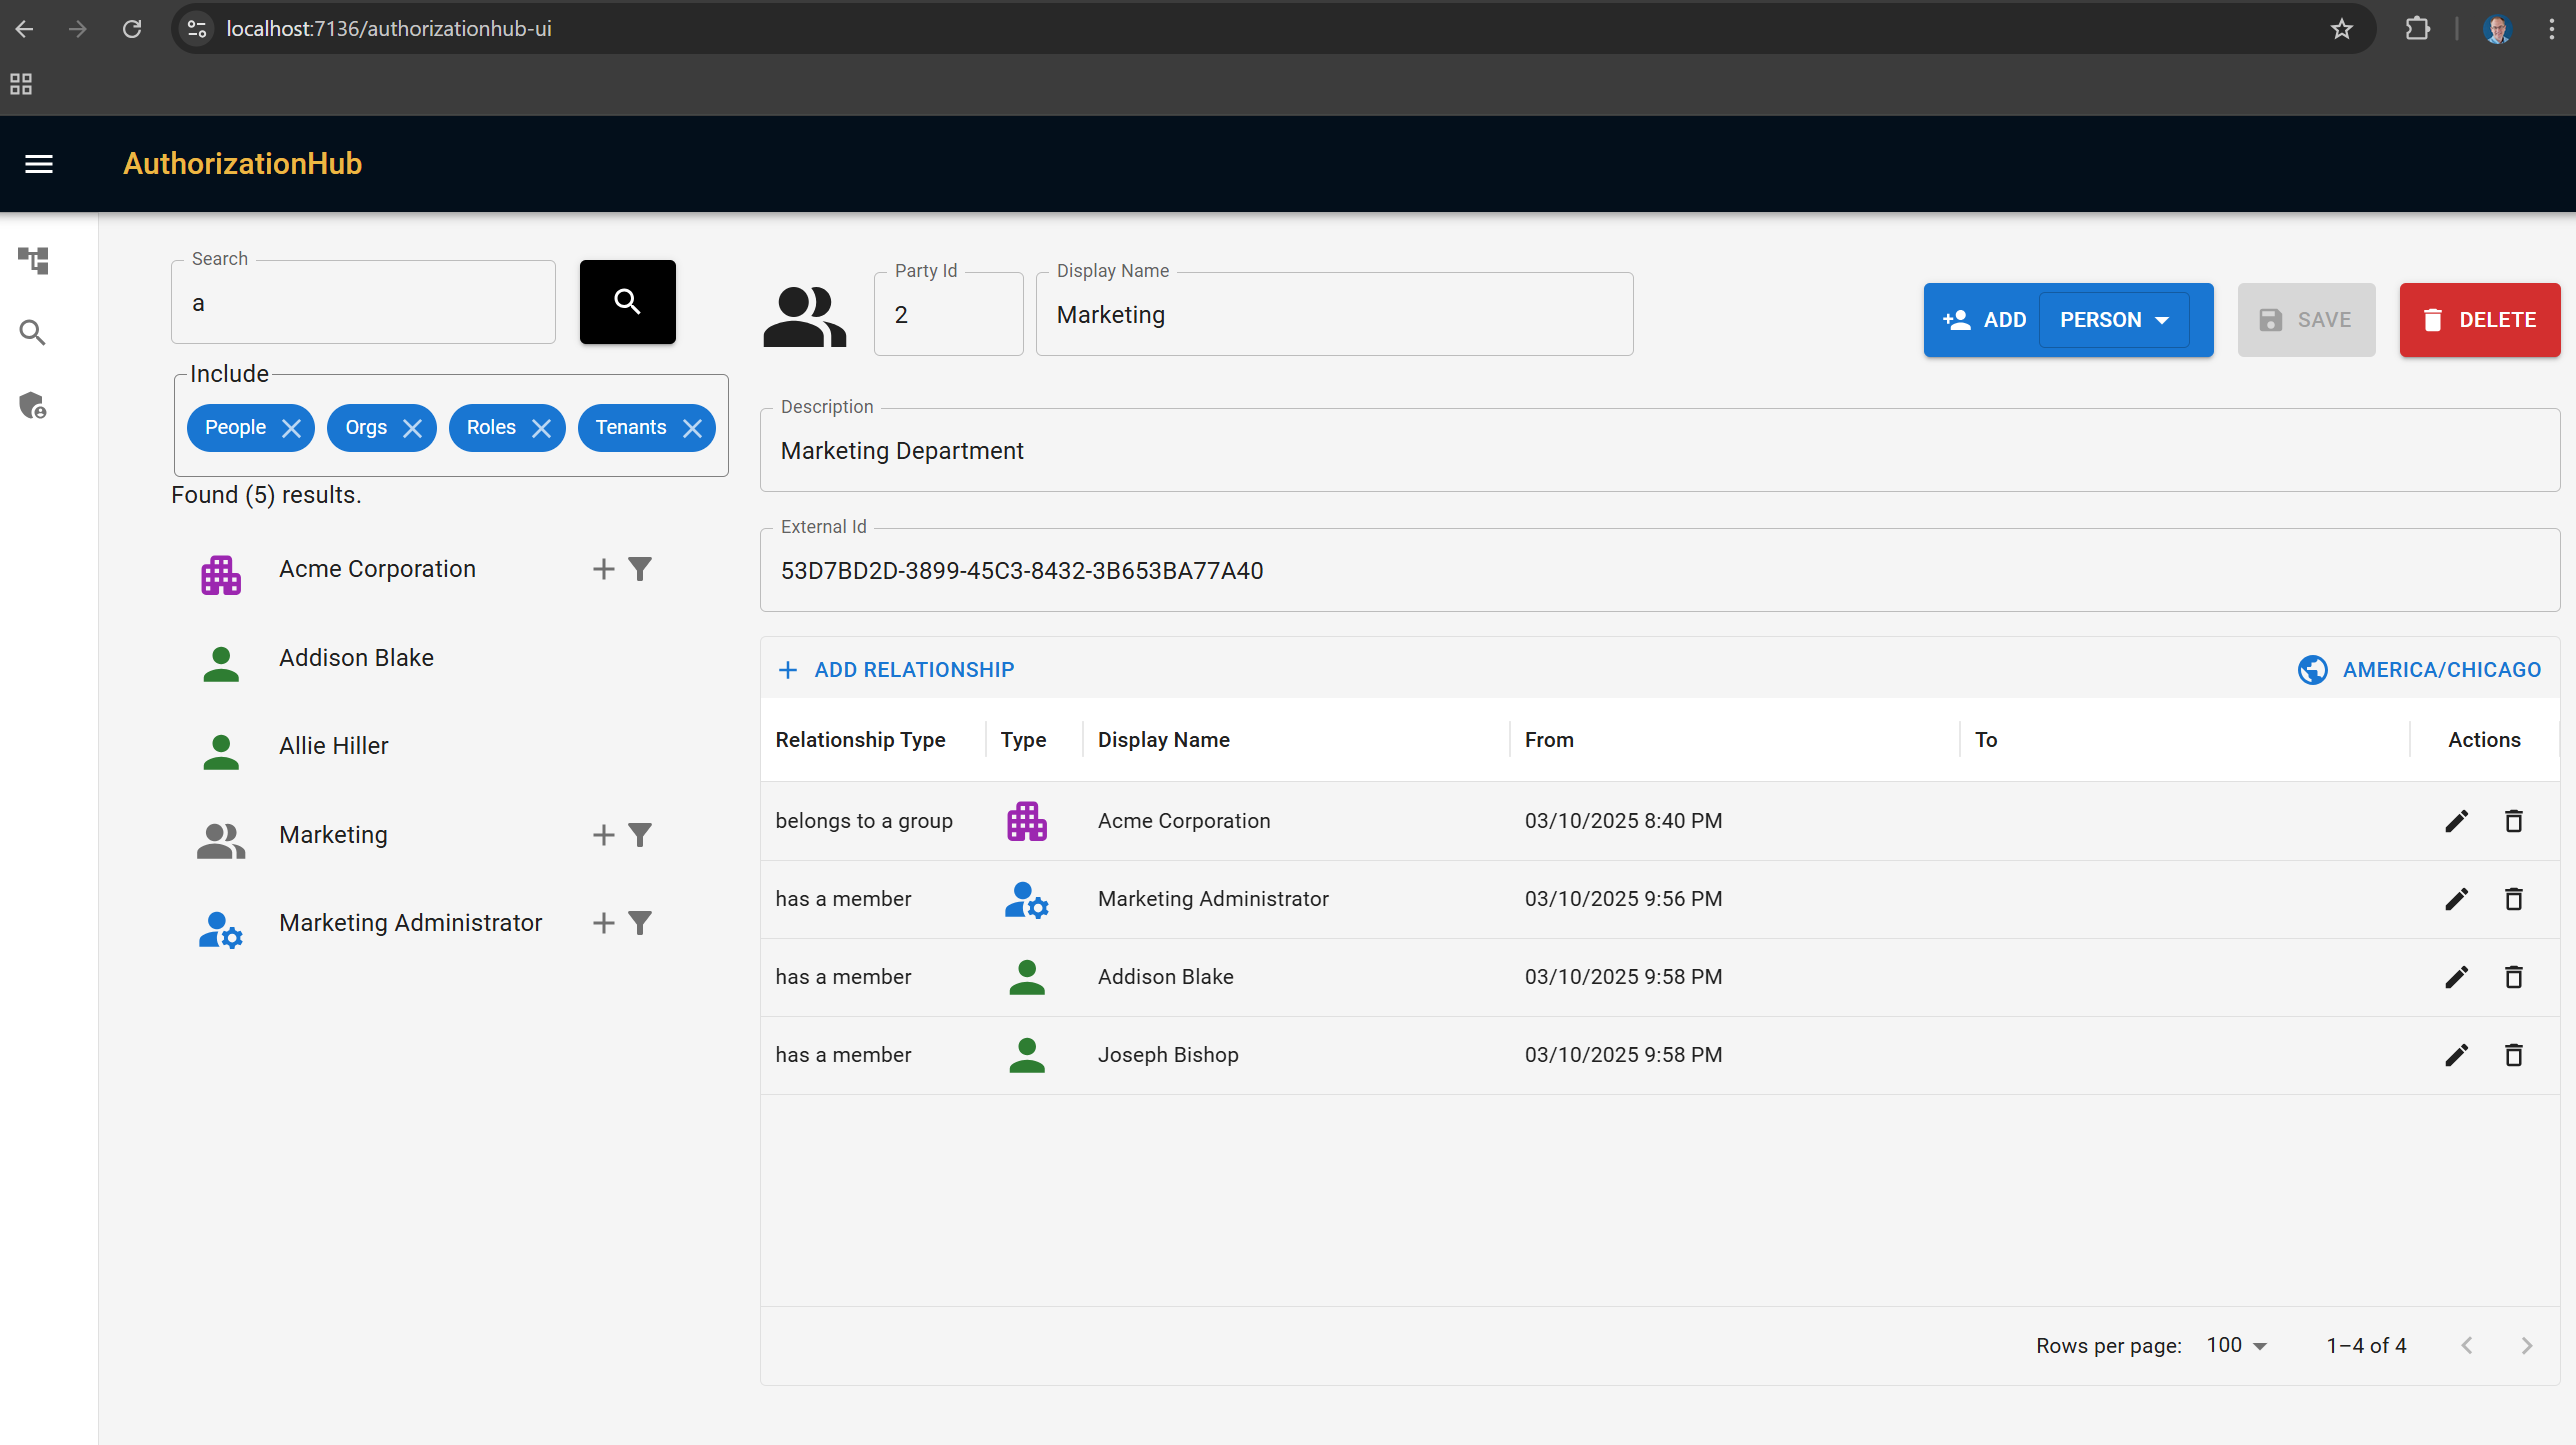
Task: Click the ADD party button
Action: click(1984, 320)
